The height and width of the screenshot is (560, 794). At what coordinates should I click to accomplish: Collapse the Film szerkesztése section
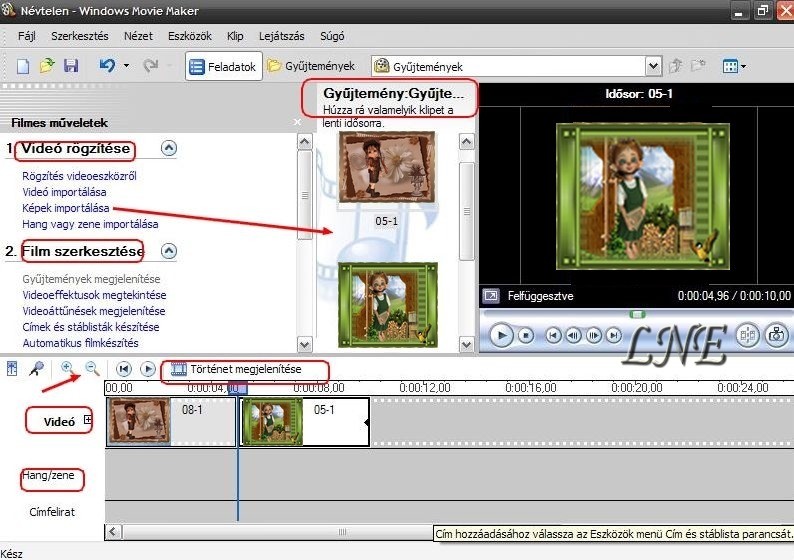[x=169, y=251]
